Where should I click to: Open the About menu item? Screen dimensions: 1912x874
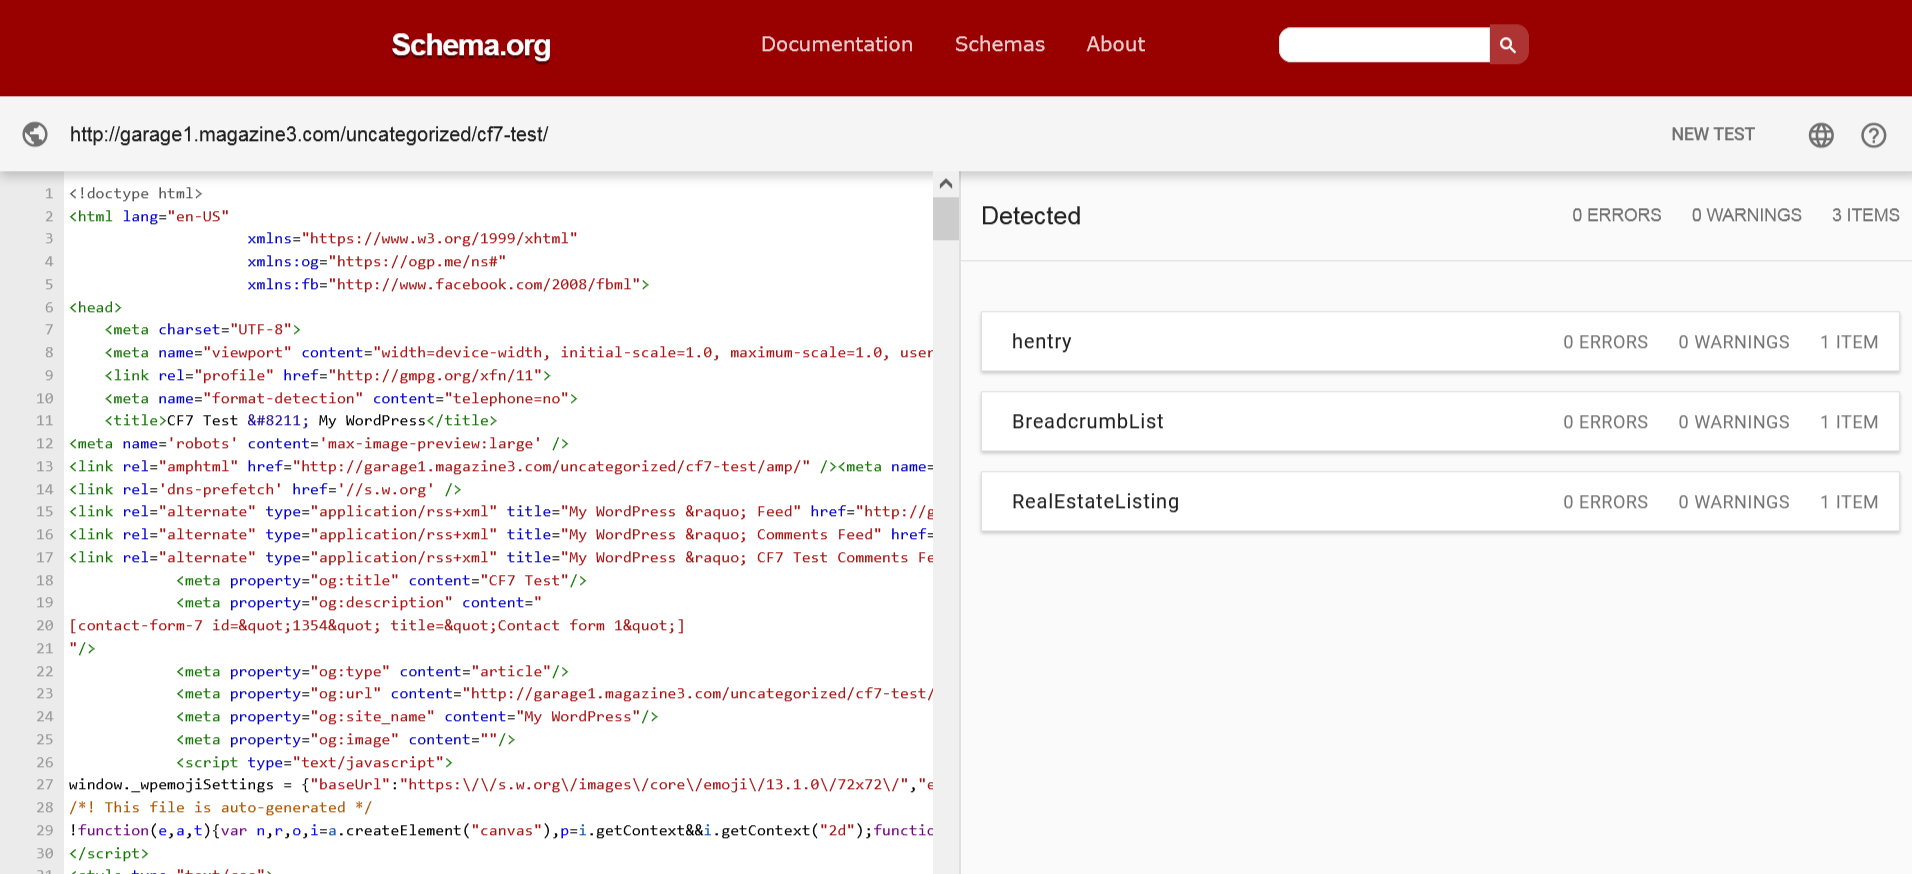click(x=1116, y=44)
